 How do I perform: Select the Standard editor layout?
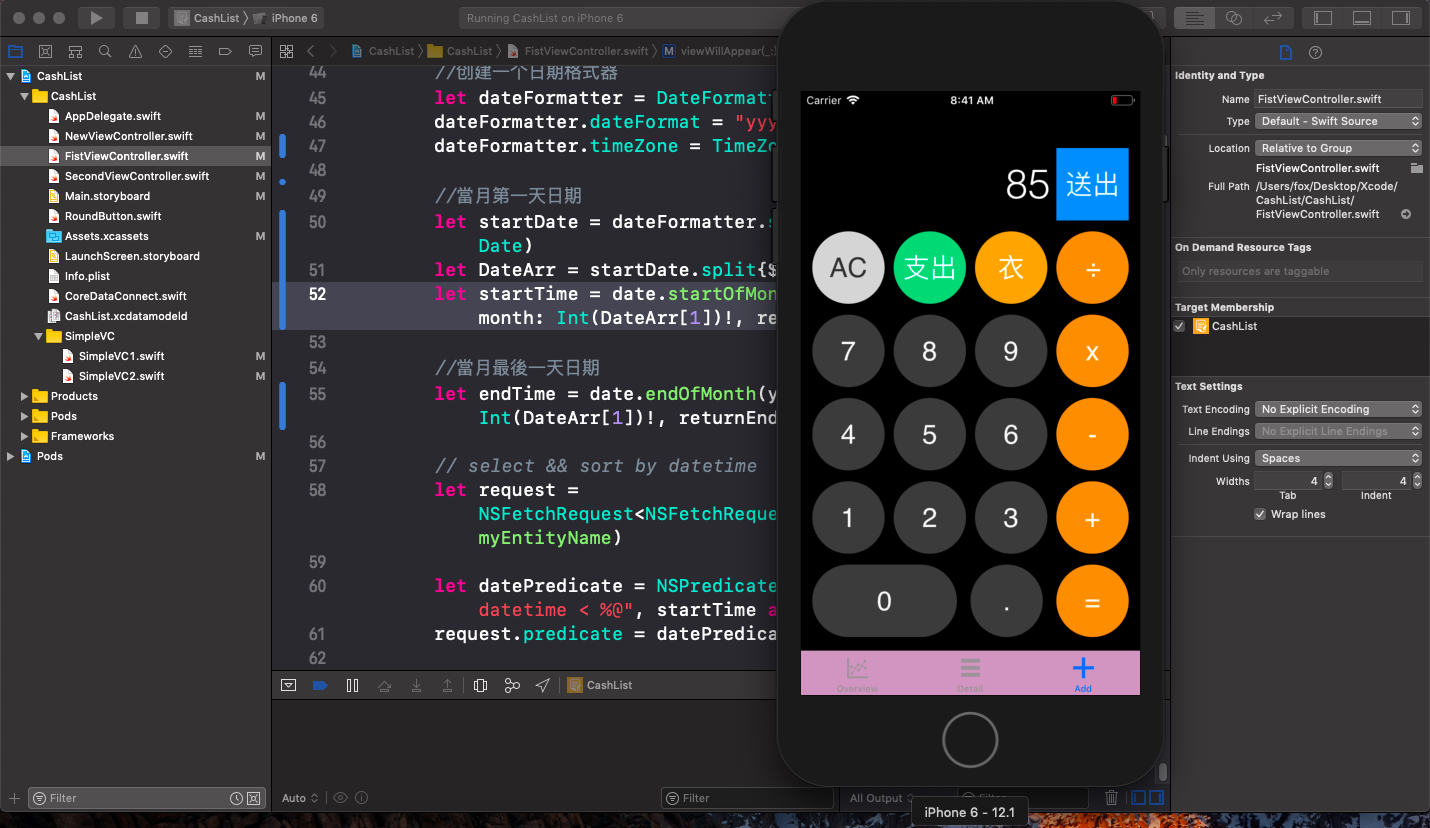tap(1194, 18)
